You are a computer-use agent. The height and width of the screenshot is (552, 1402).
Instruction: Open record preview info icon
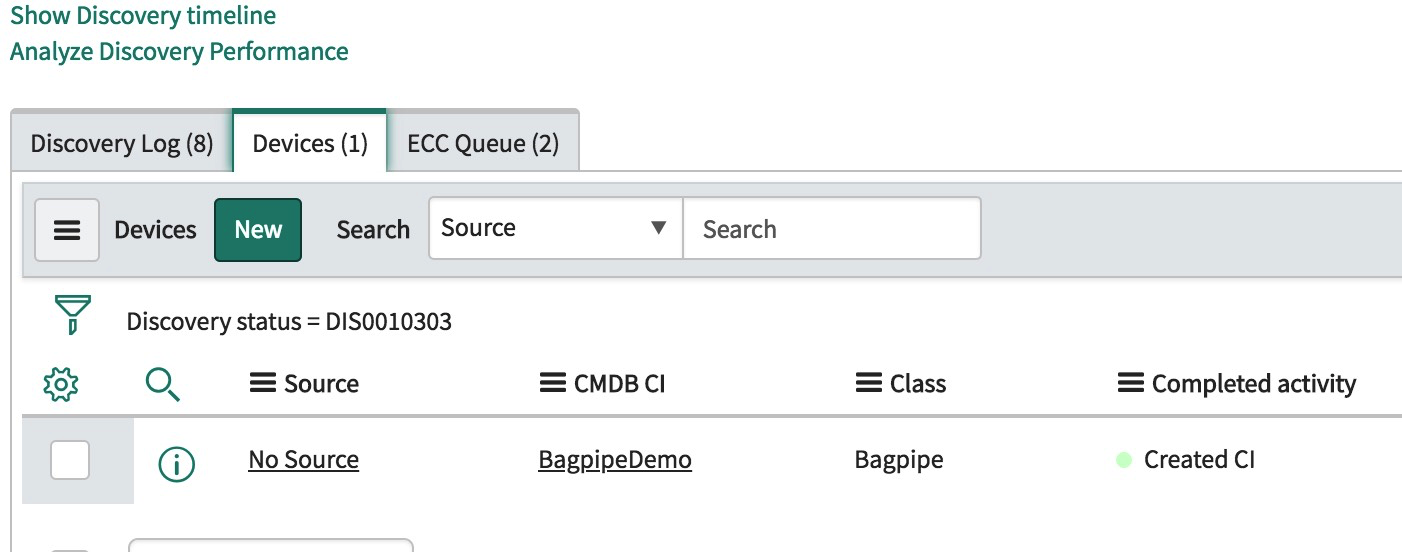[x=177, y=463]
